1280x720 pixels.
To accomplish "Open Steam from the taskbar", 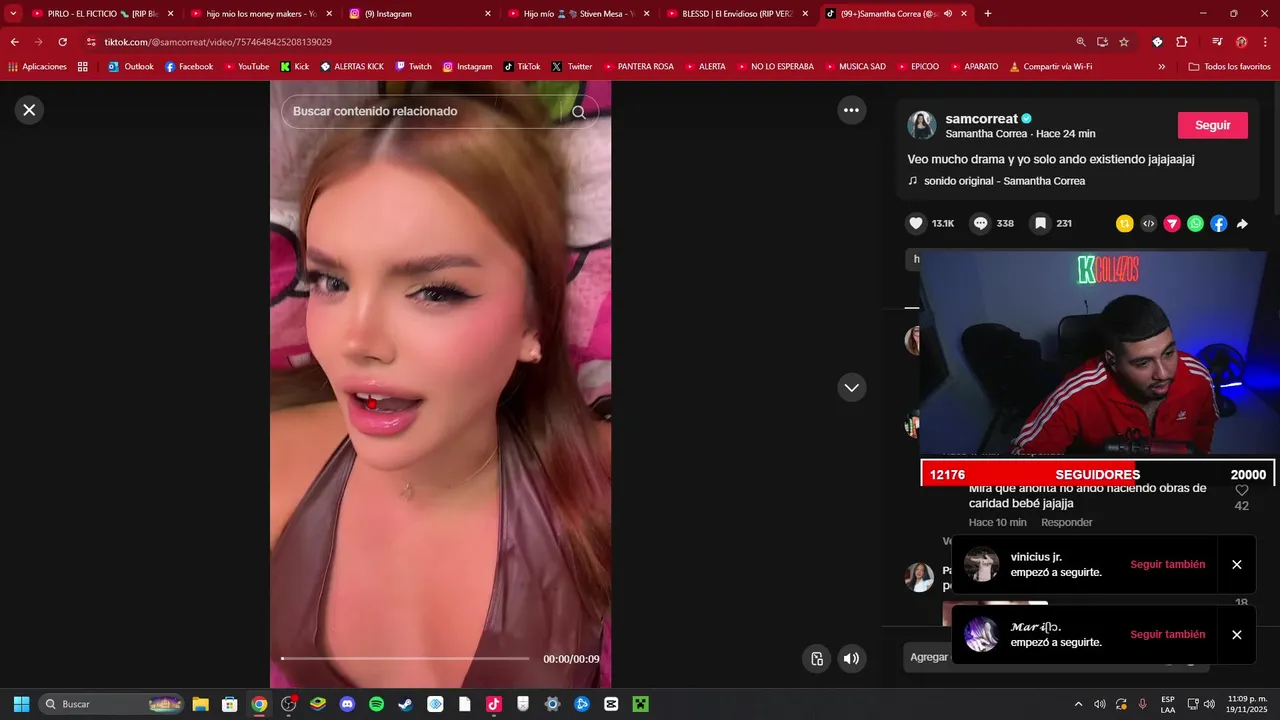I will point(405,704).
